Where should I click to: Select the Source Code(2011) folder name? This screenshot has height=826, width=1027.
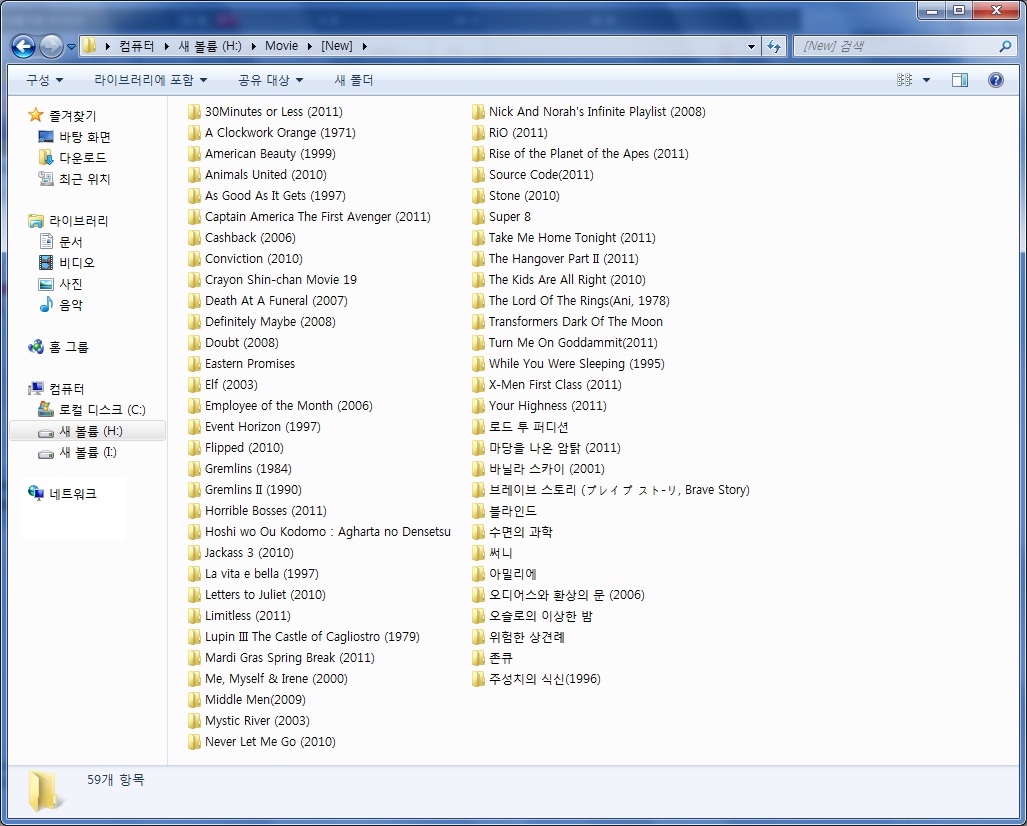point(541,175)
